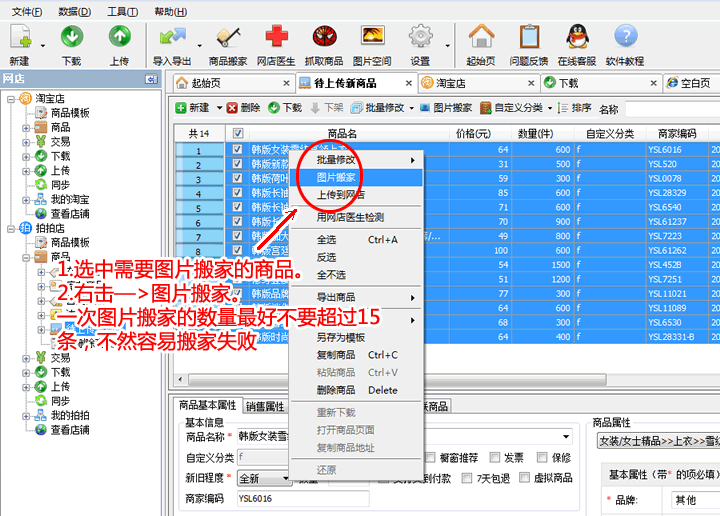Screen dimensions: 720x516
Task: Collapse the 网店 side panel pin icon
Action: [x=151, y=79]
